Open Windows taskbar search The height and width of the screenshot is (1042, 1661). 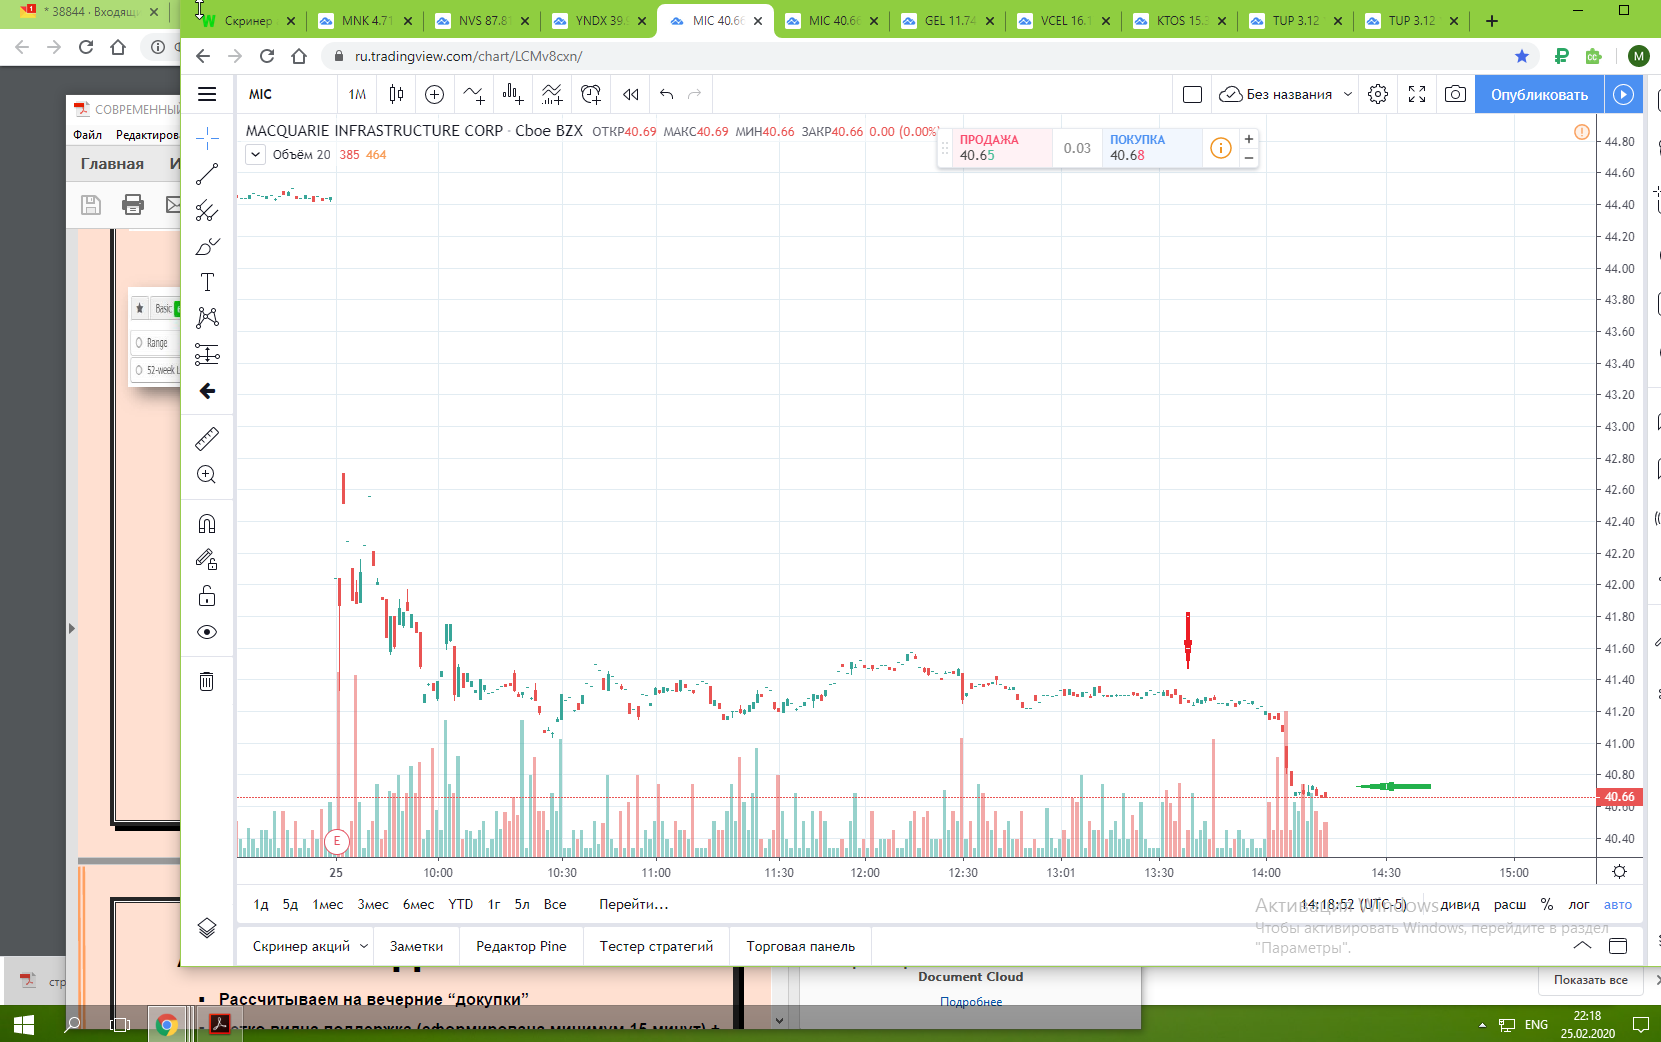[72, 1024]
